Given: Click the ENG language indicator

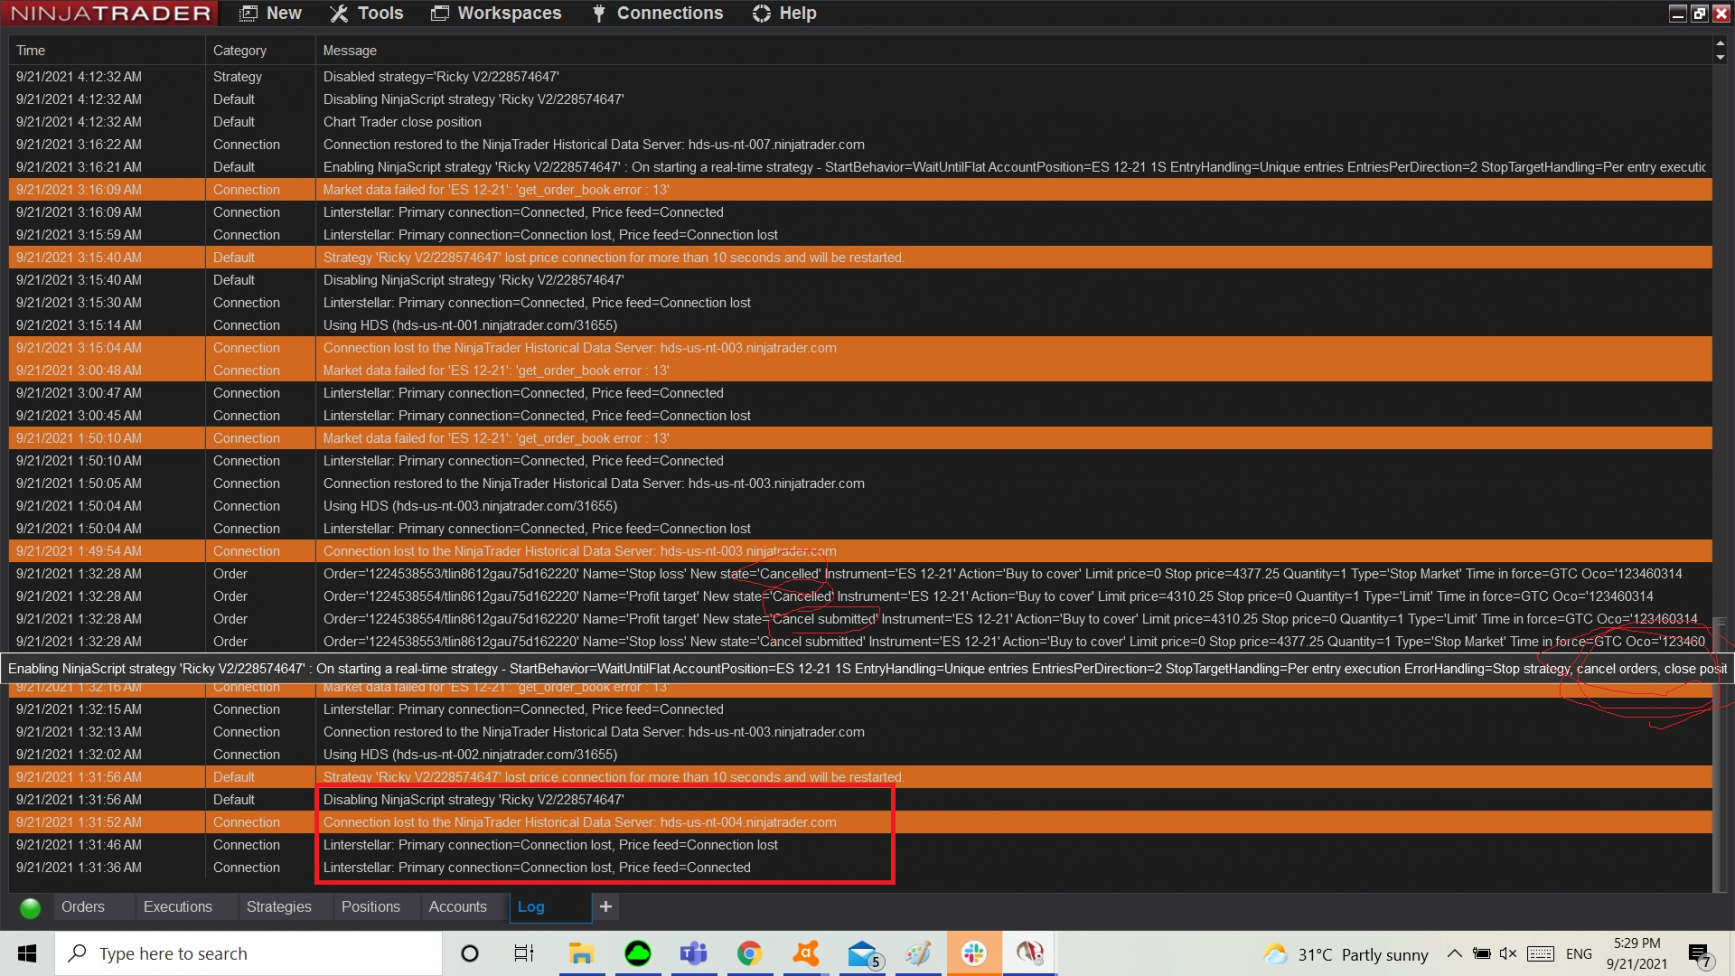Looking at the screenshot, I should pyautogui.click(x=1579, y=954).
